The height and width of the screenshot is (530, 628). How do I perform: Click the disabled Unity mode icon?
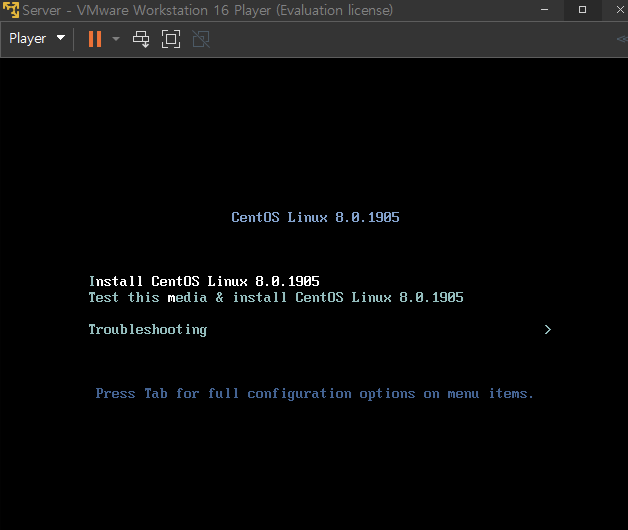coord(201,39)
